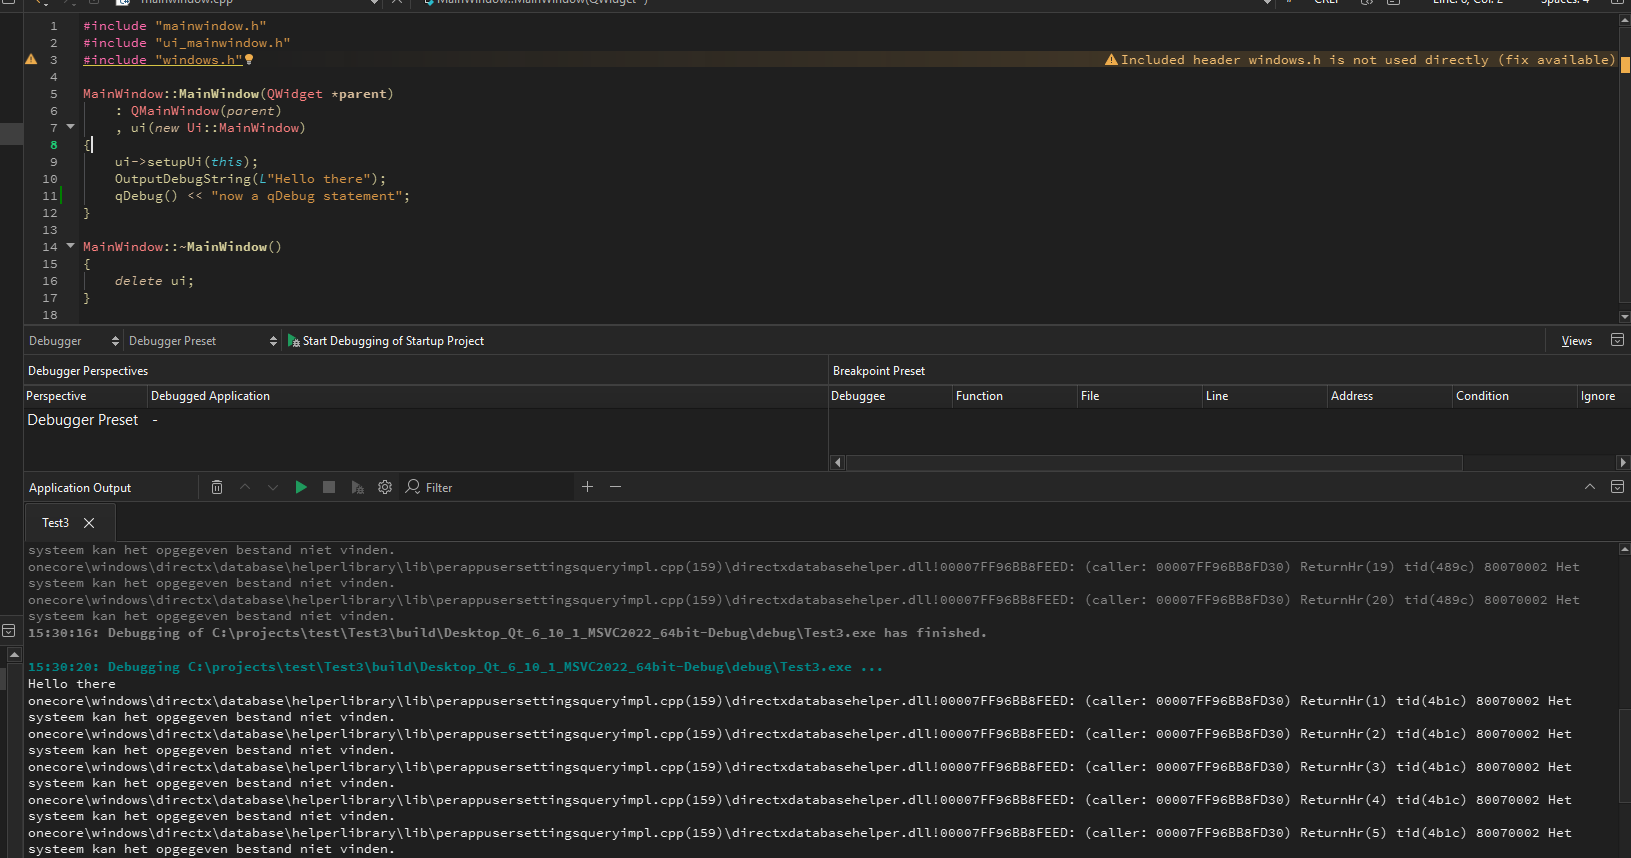Screen dimensions: 1631x858
Task: Select the Test3 output tab
Action: 56,523
